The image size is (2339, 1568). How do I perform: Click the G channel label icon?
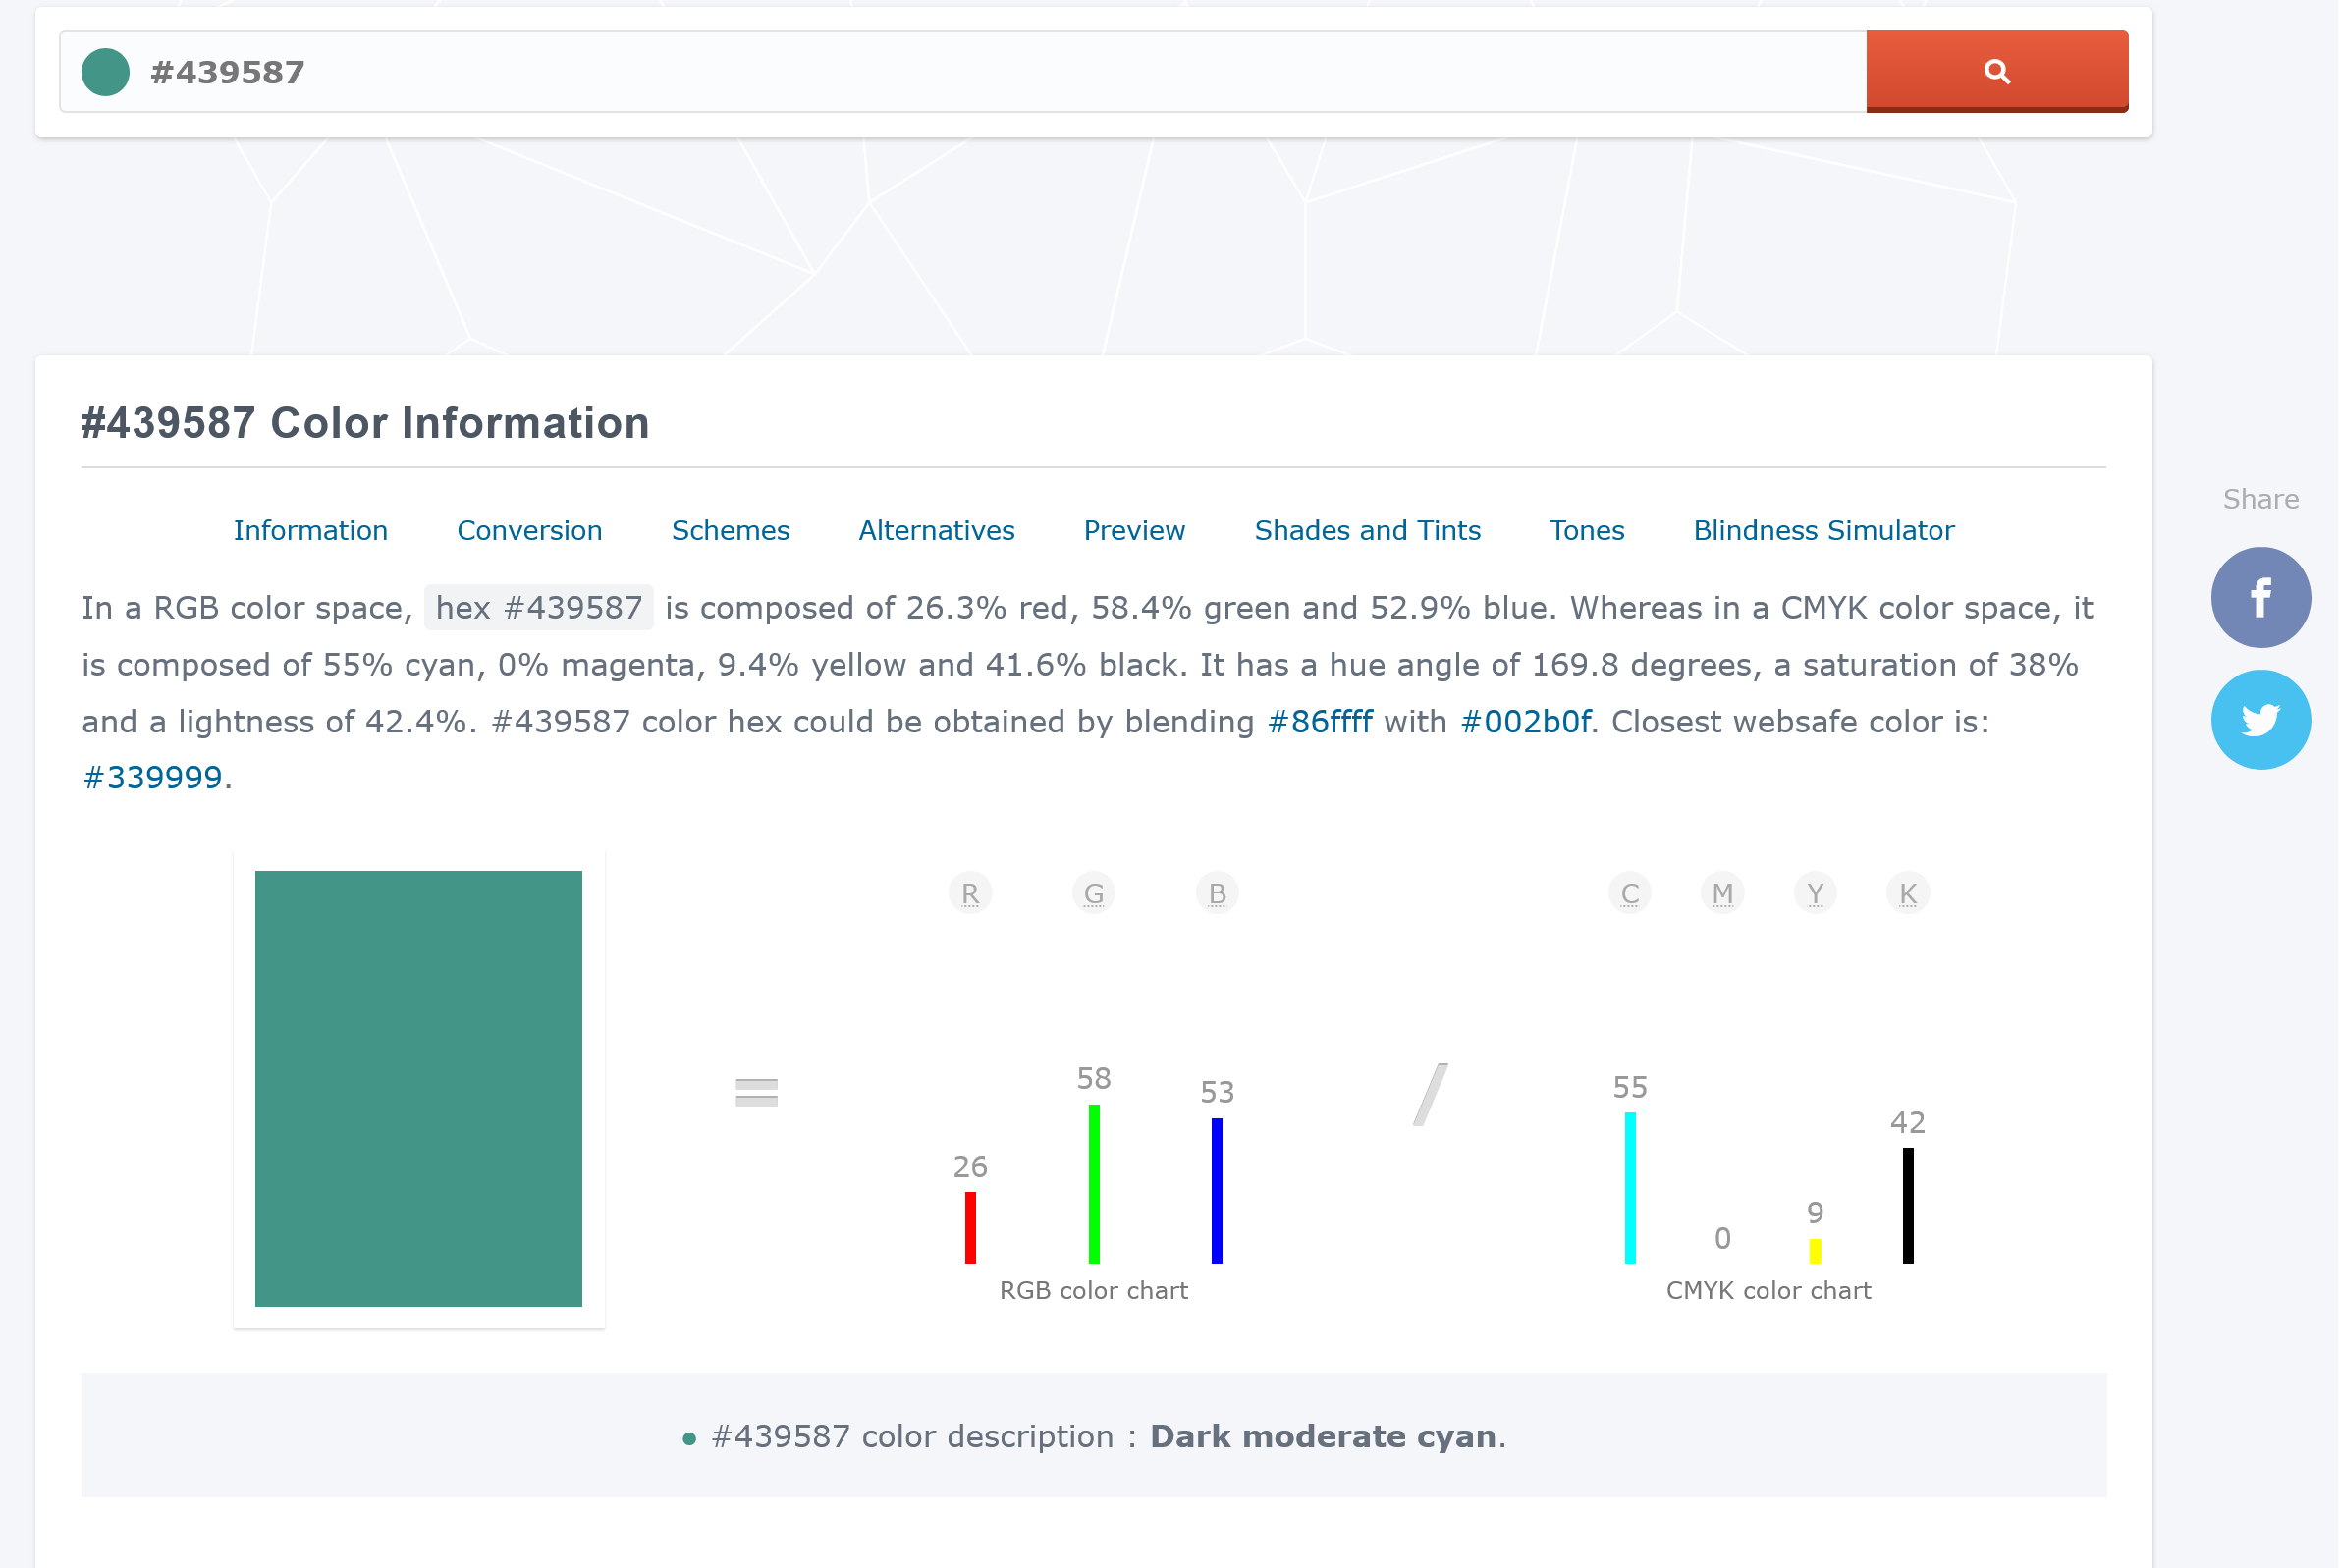1093,893
